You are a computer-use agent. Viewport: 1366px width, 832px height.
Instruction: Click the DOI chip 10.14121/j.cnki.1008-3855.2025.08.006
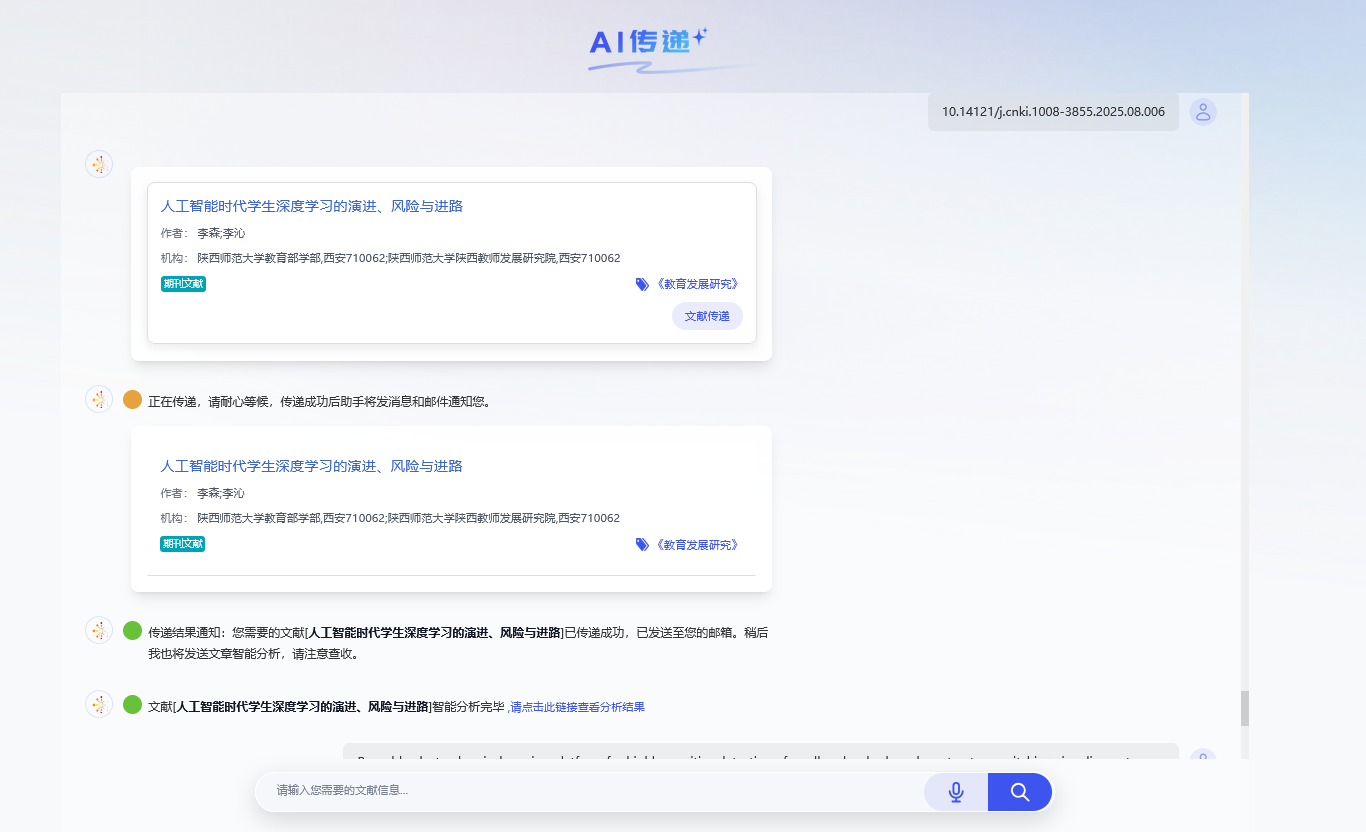(x=1053, y=111)
